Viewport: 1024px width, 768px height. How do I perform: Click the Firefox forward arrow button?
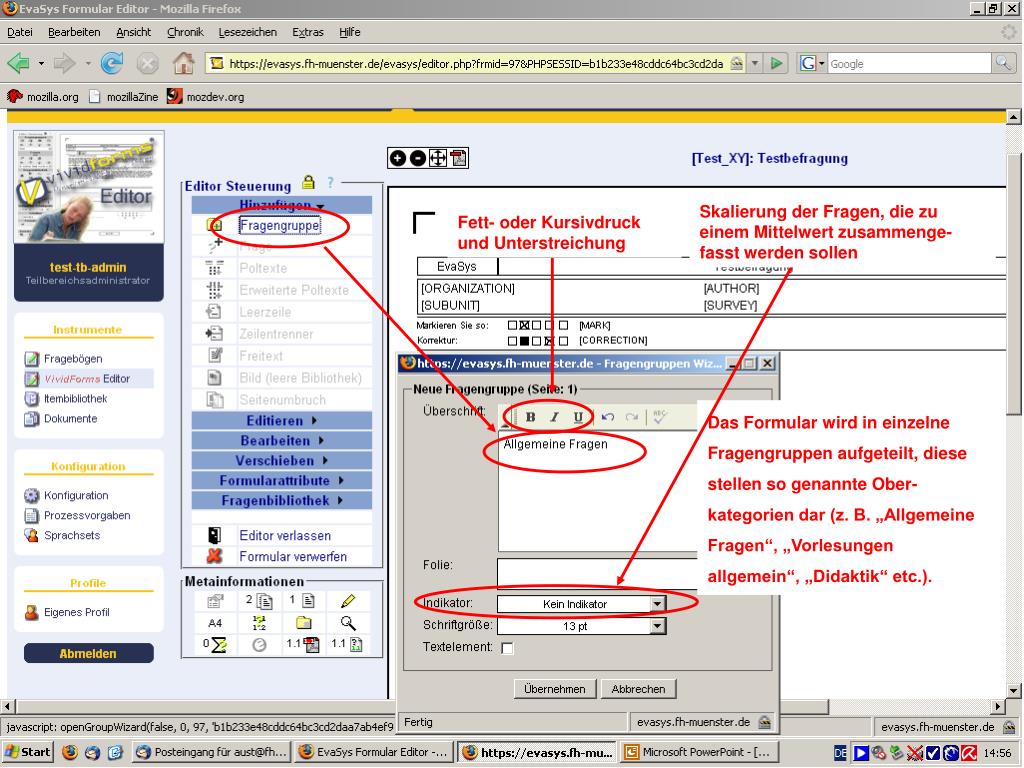tap(64, 63)
